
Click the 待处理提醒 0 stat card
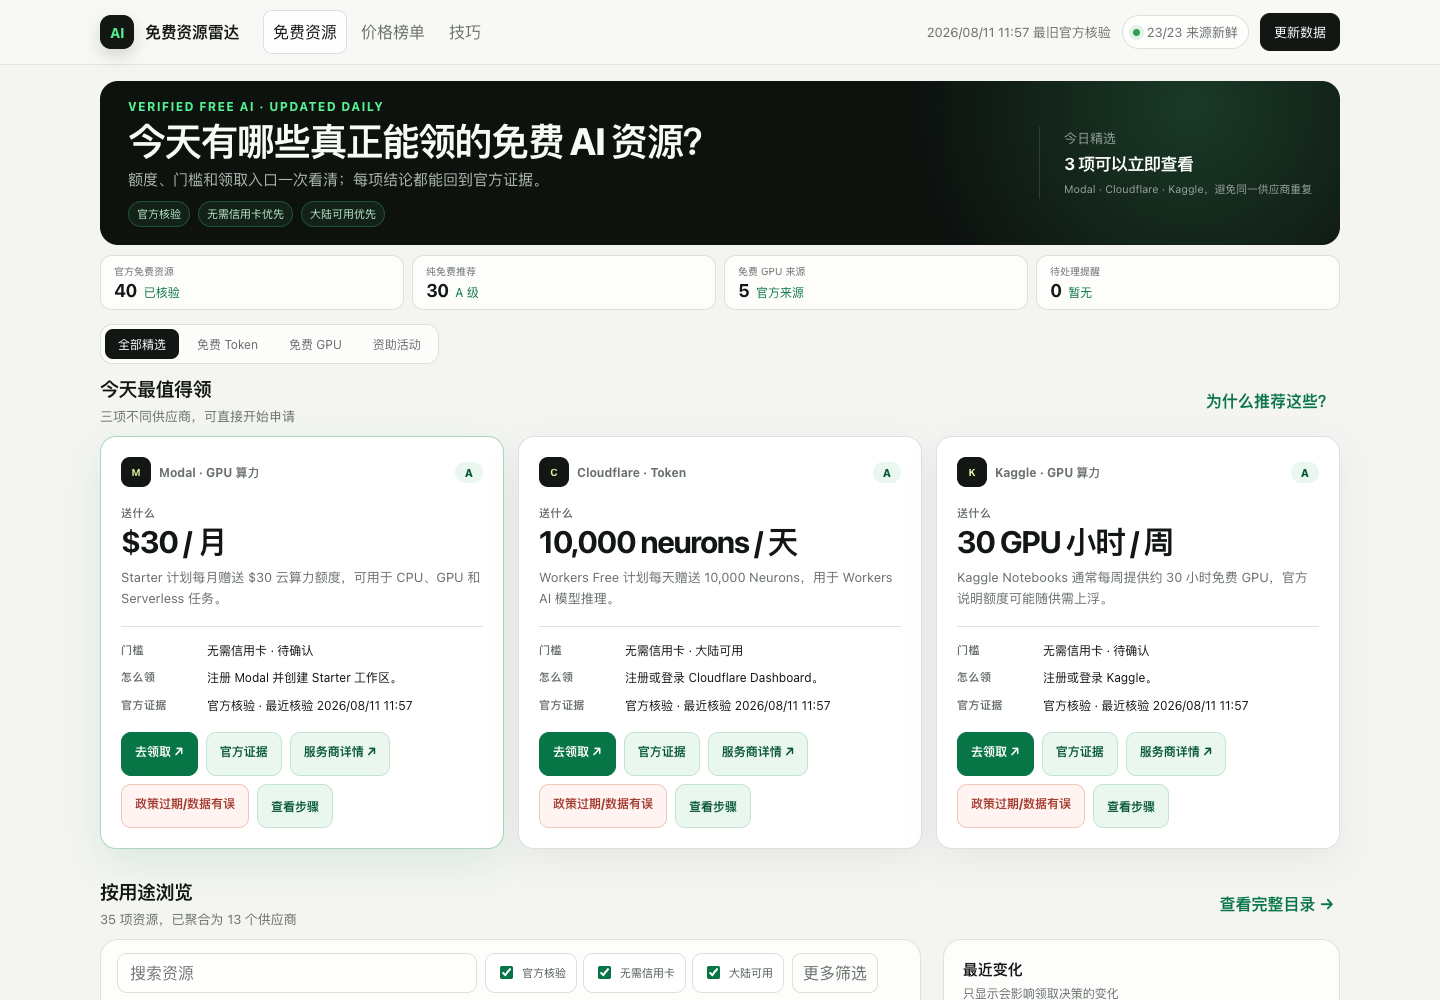coord(1188,282)
